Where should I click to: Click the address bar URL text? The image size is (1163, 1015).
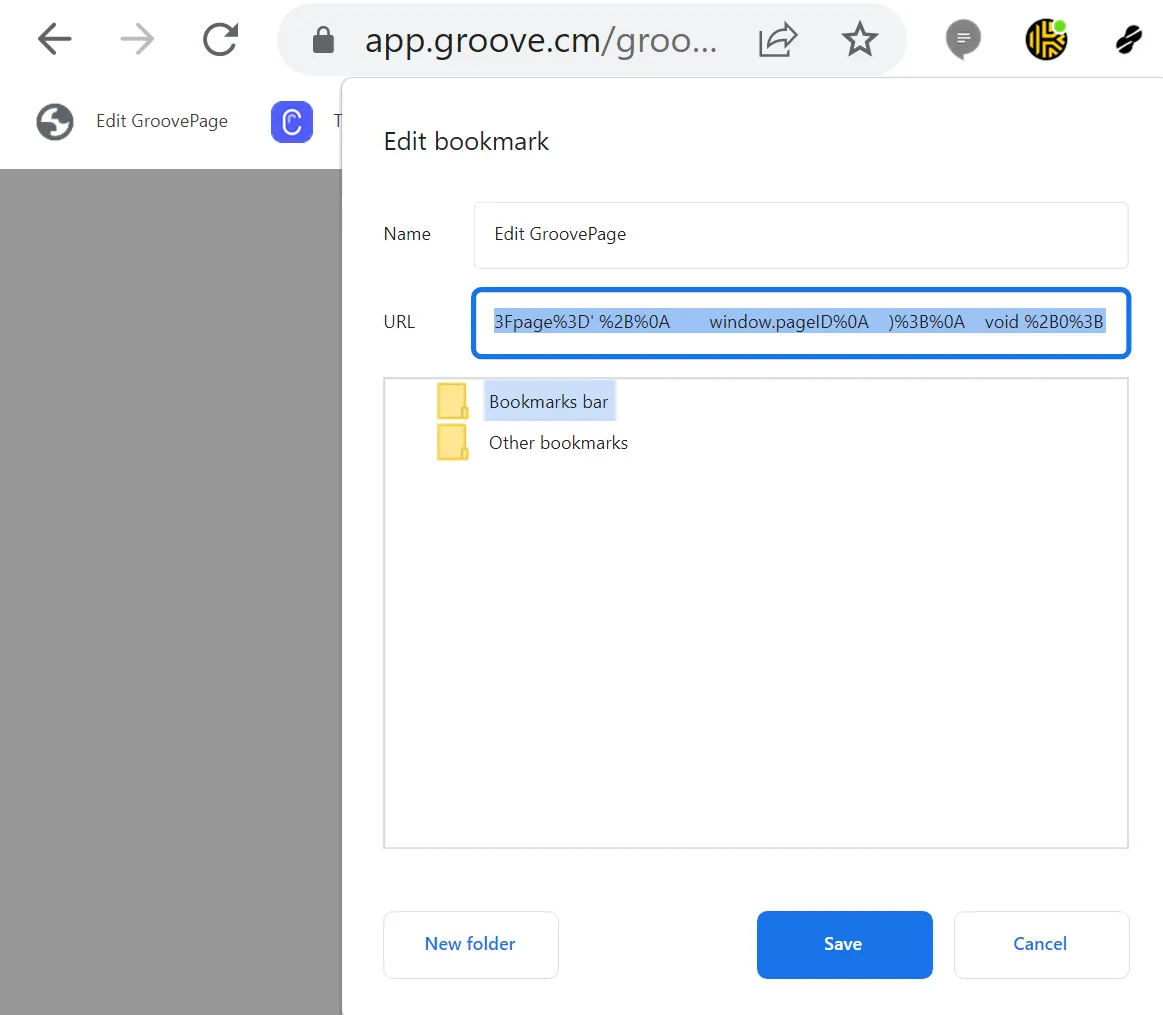(541, 40)
